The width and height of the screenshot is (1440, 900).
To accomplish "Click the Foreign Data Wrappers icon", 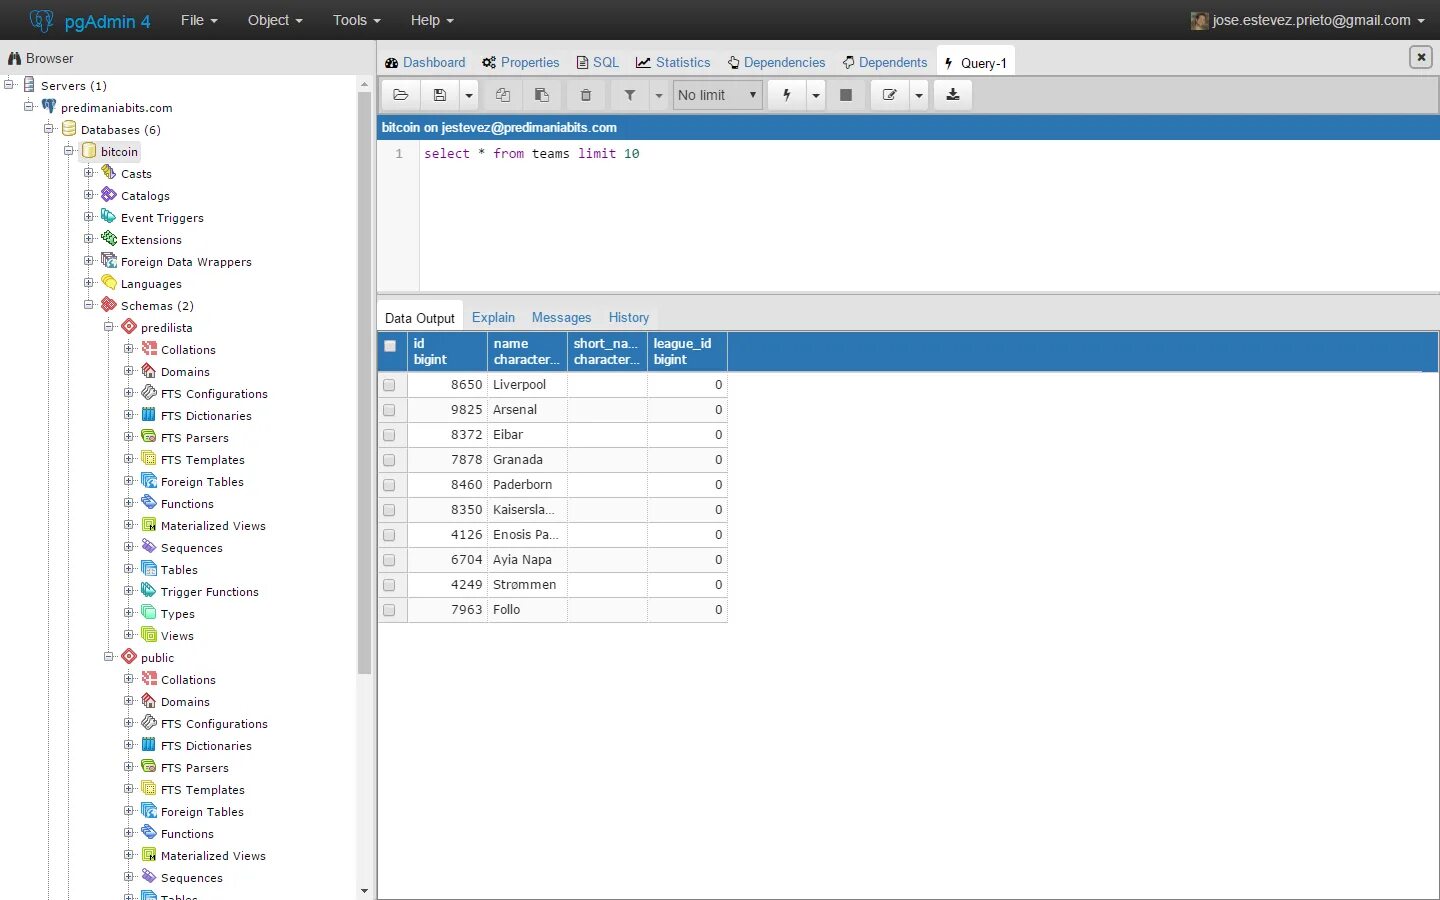I will (x=109, y=261).
